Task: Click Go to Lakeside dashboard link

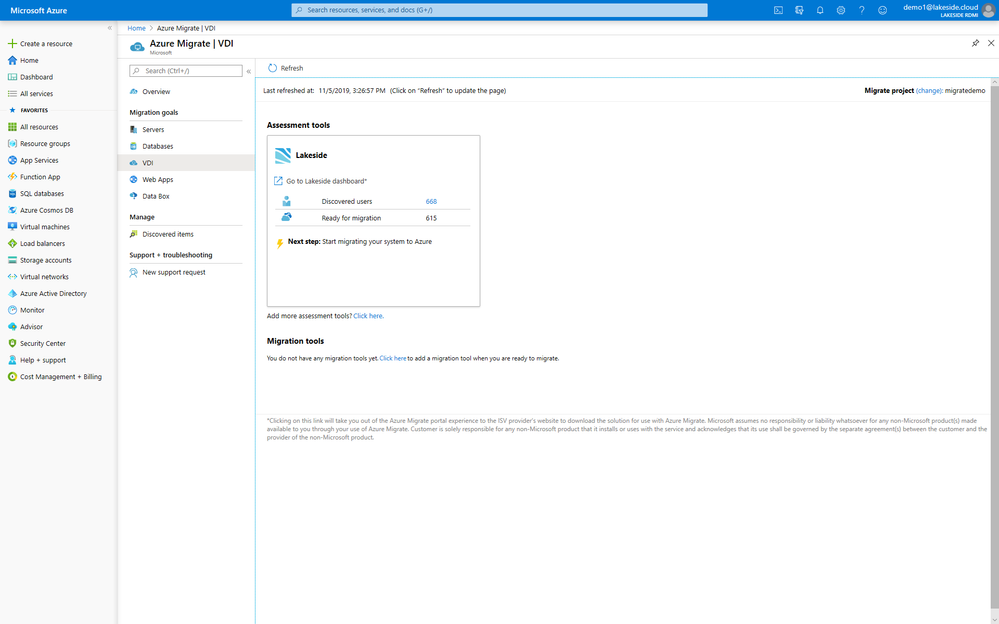Action: click(326, 181)
